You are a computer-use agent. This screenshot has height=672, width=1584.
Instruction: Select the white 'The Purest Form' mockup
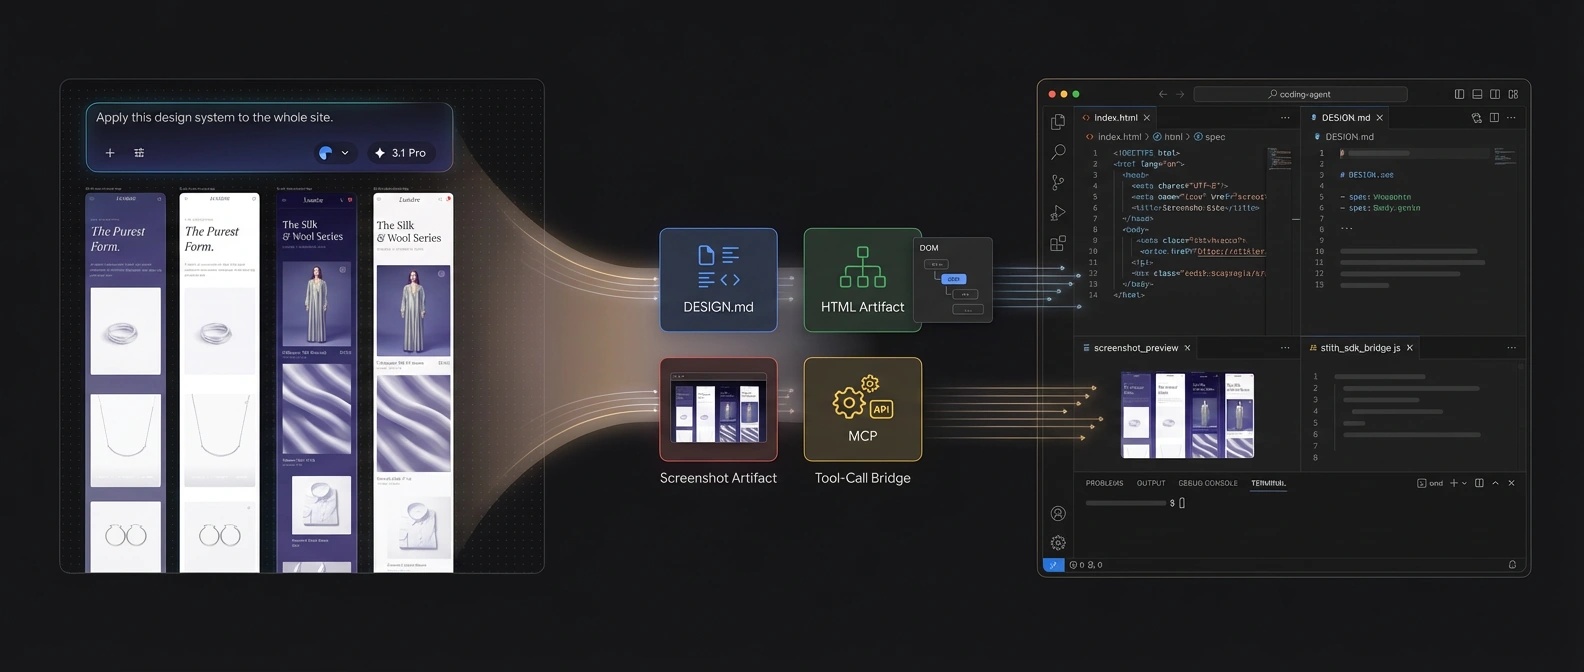[219, 383]
